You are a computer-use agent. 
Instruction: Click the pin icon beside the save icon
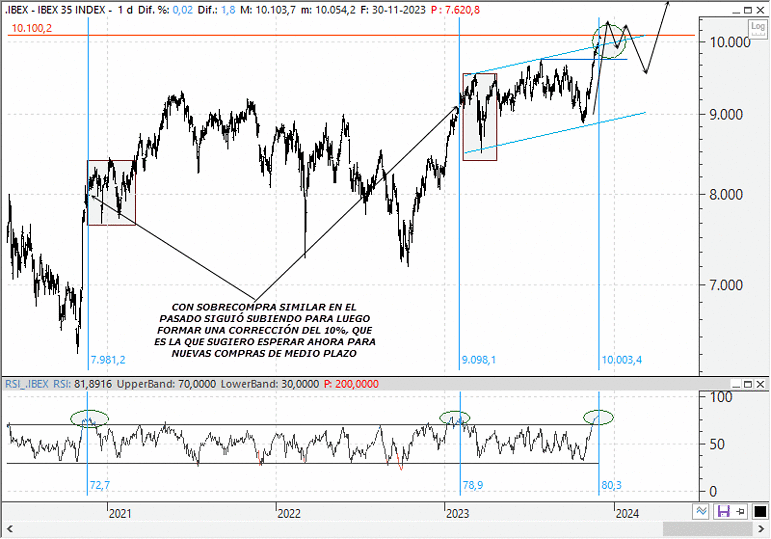(741, 511)
